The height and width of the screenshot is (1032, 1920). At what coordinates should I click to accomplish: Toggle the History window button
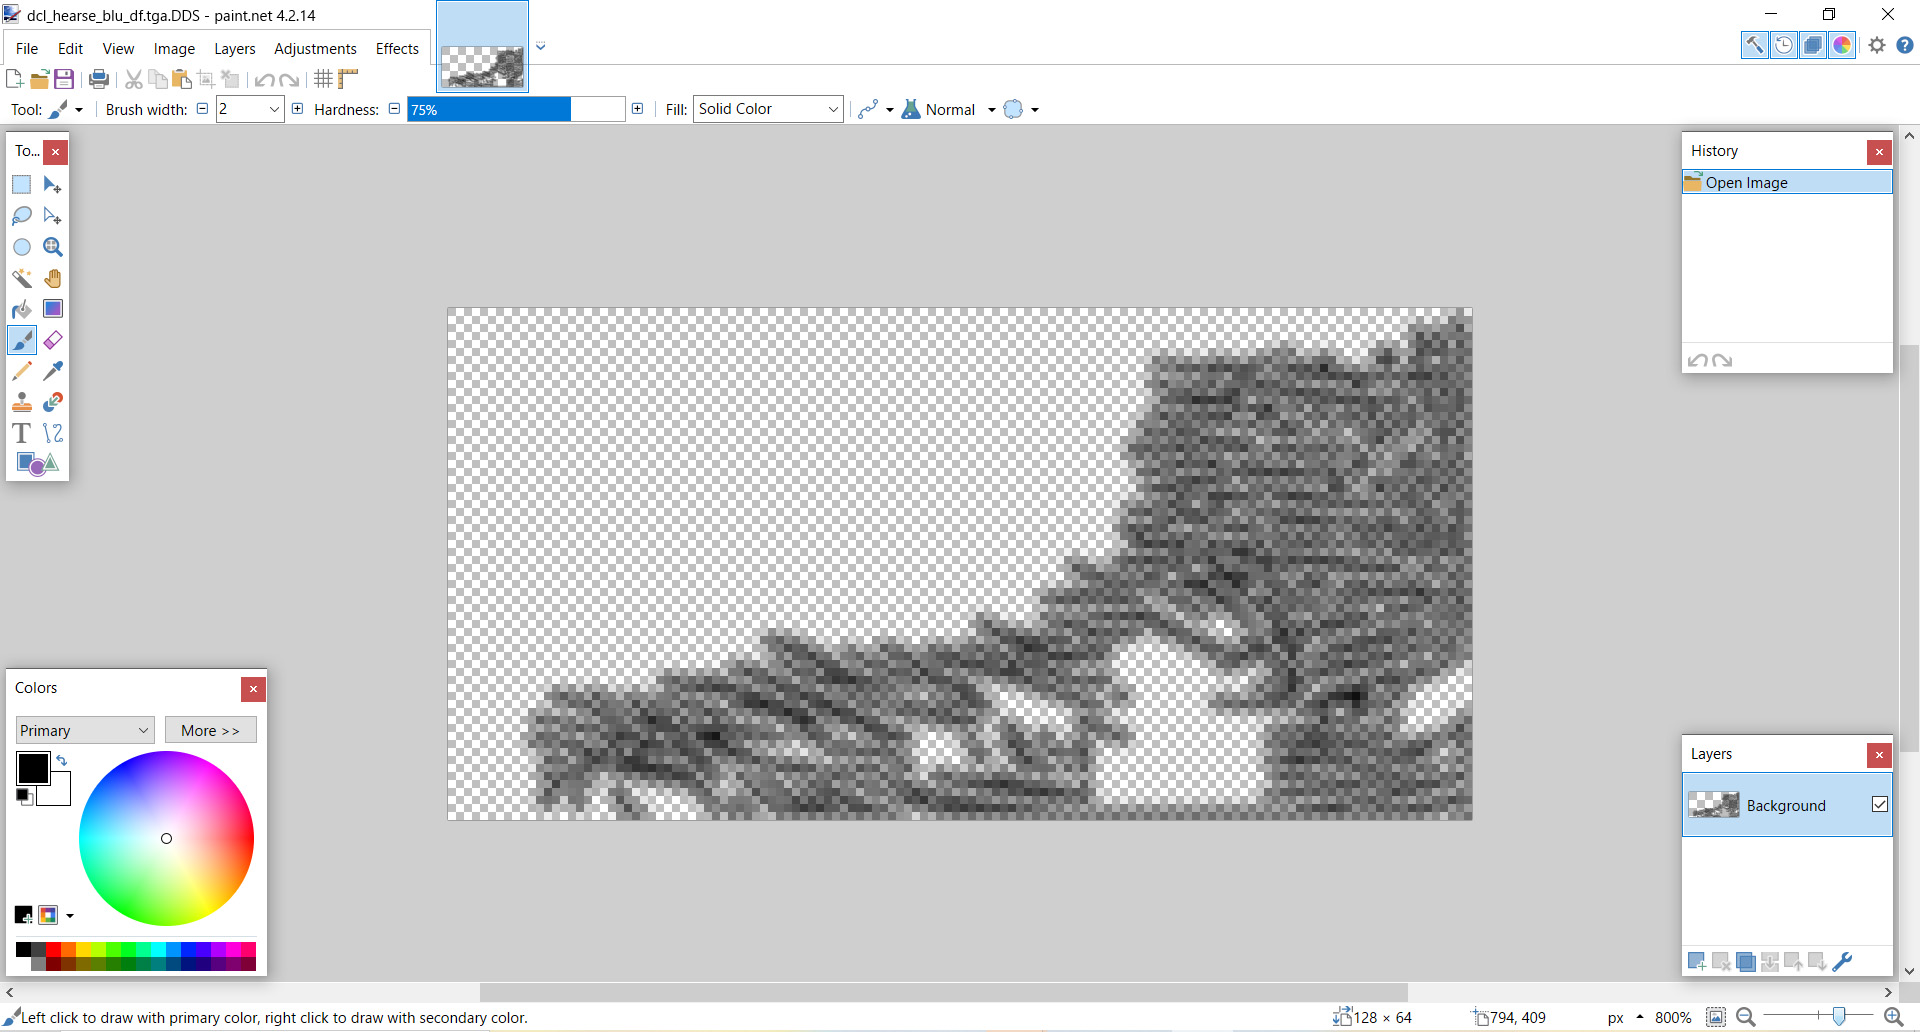coord(1783,45)
